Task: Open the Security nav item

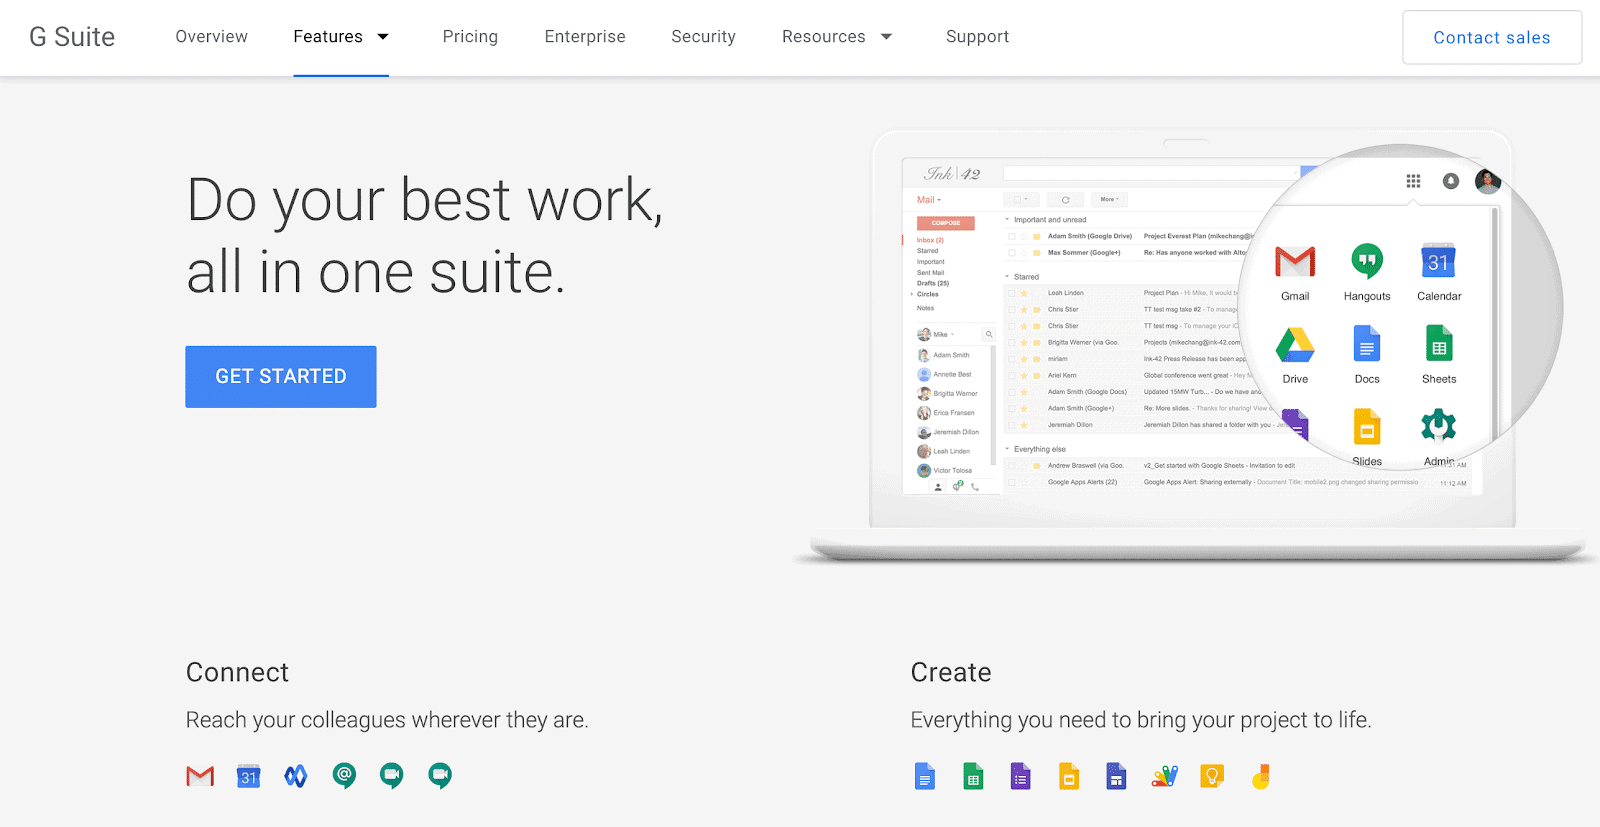Action: coord(703,37)
